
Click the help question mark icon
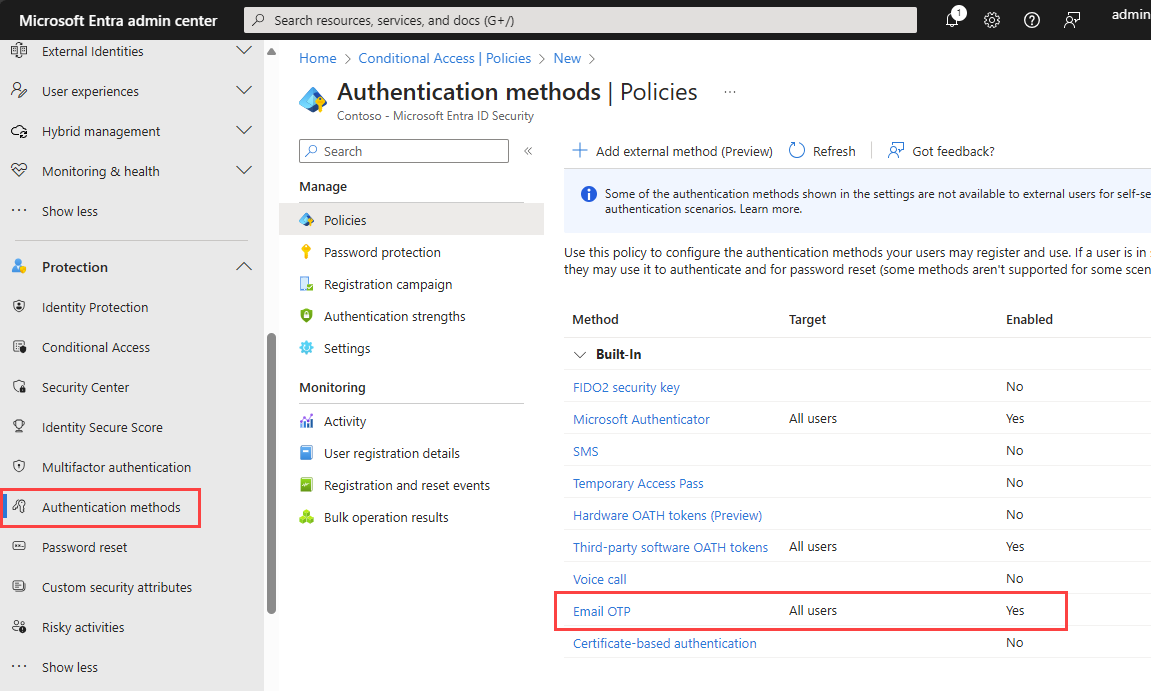click(1032, 20)
